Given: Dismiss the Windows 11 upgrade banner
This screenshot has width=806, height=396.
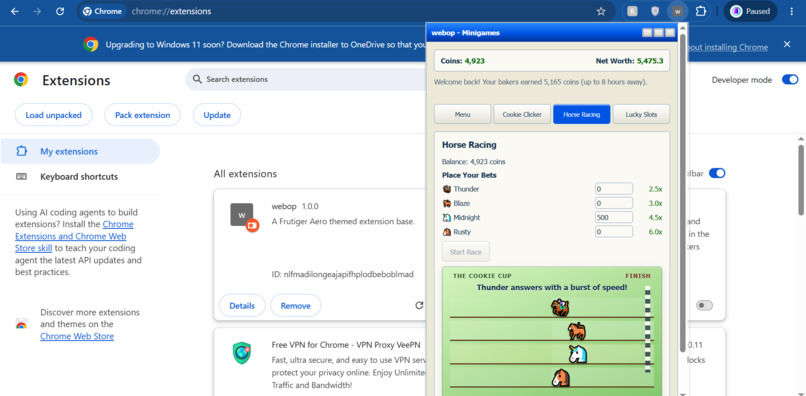Looking at the screenshot, I should pyautogui.click(x=787, y=44).
